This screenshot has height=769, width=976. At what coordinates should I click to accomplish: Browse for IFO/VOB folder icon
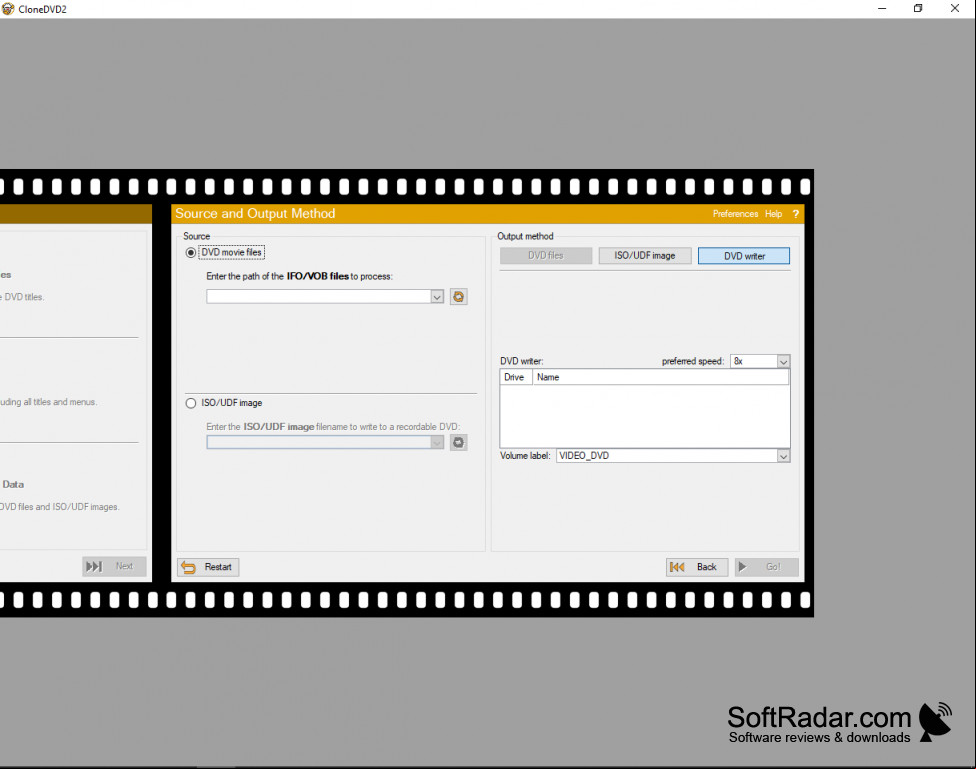[x=459, y=297]
